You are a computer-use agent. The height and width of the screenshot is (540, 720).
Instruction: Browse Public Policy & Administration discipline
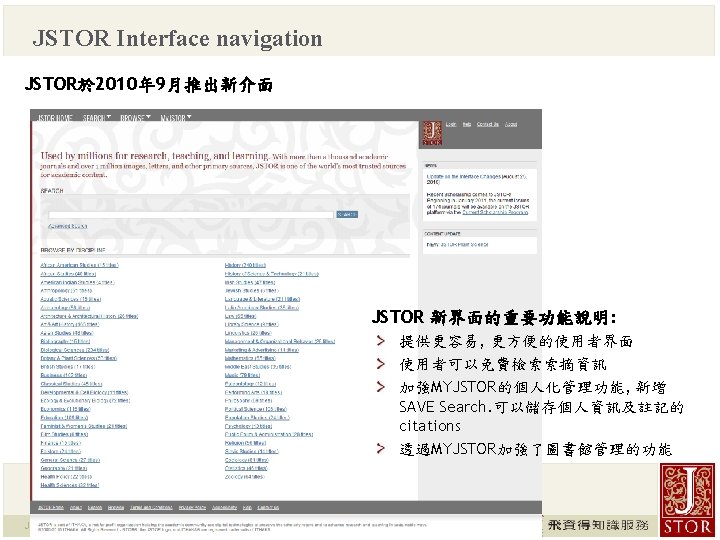[269, 434]
